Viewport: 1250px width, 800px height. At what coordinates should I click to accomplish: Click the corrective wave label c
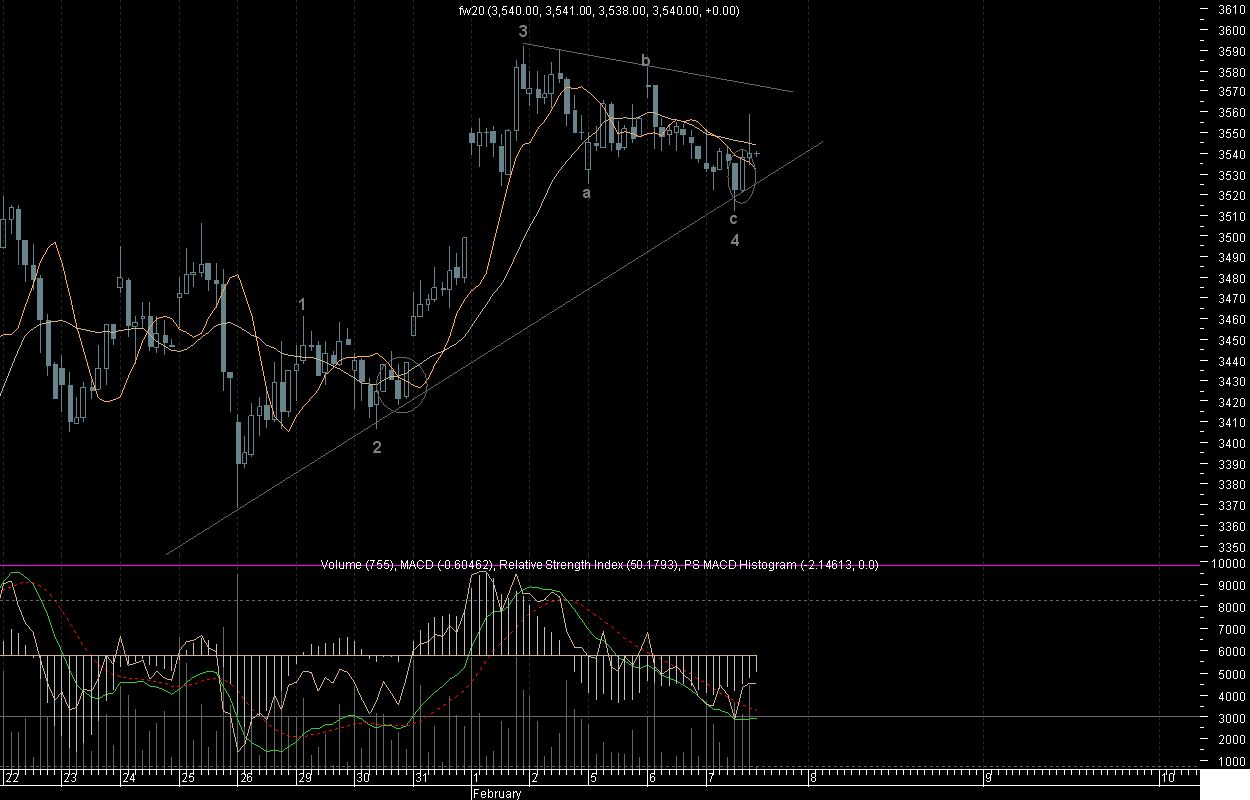point(734,218)
